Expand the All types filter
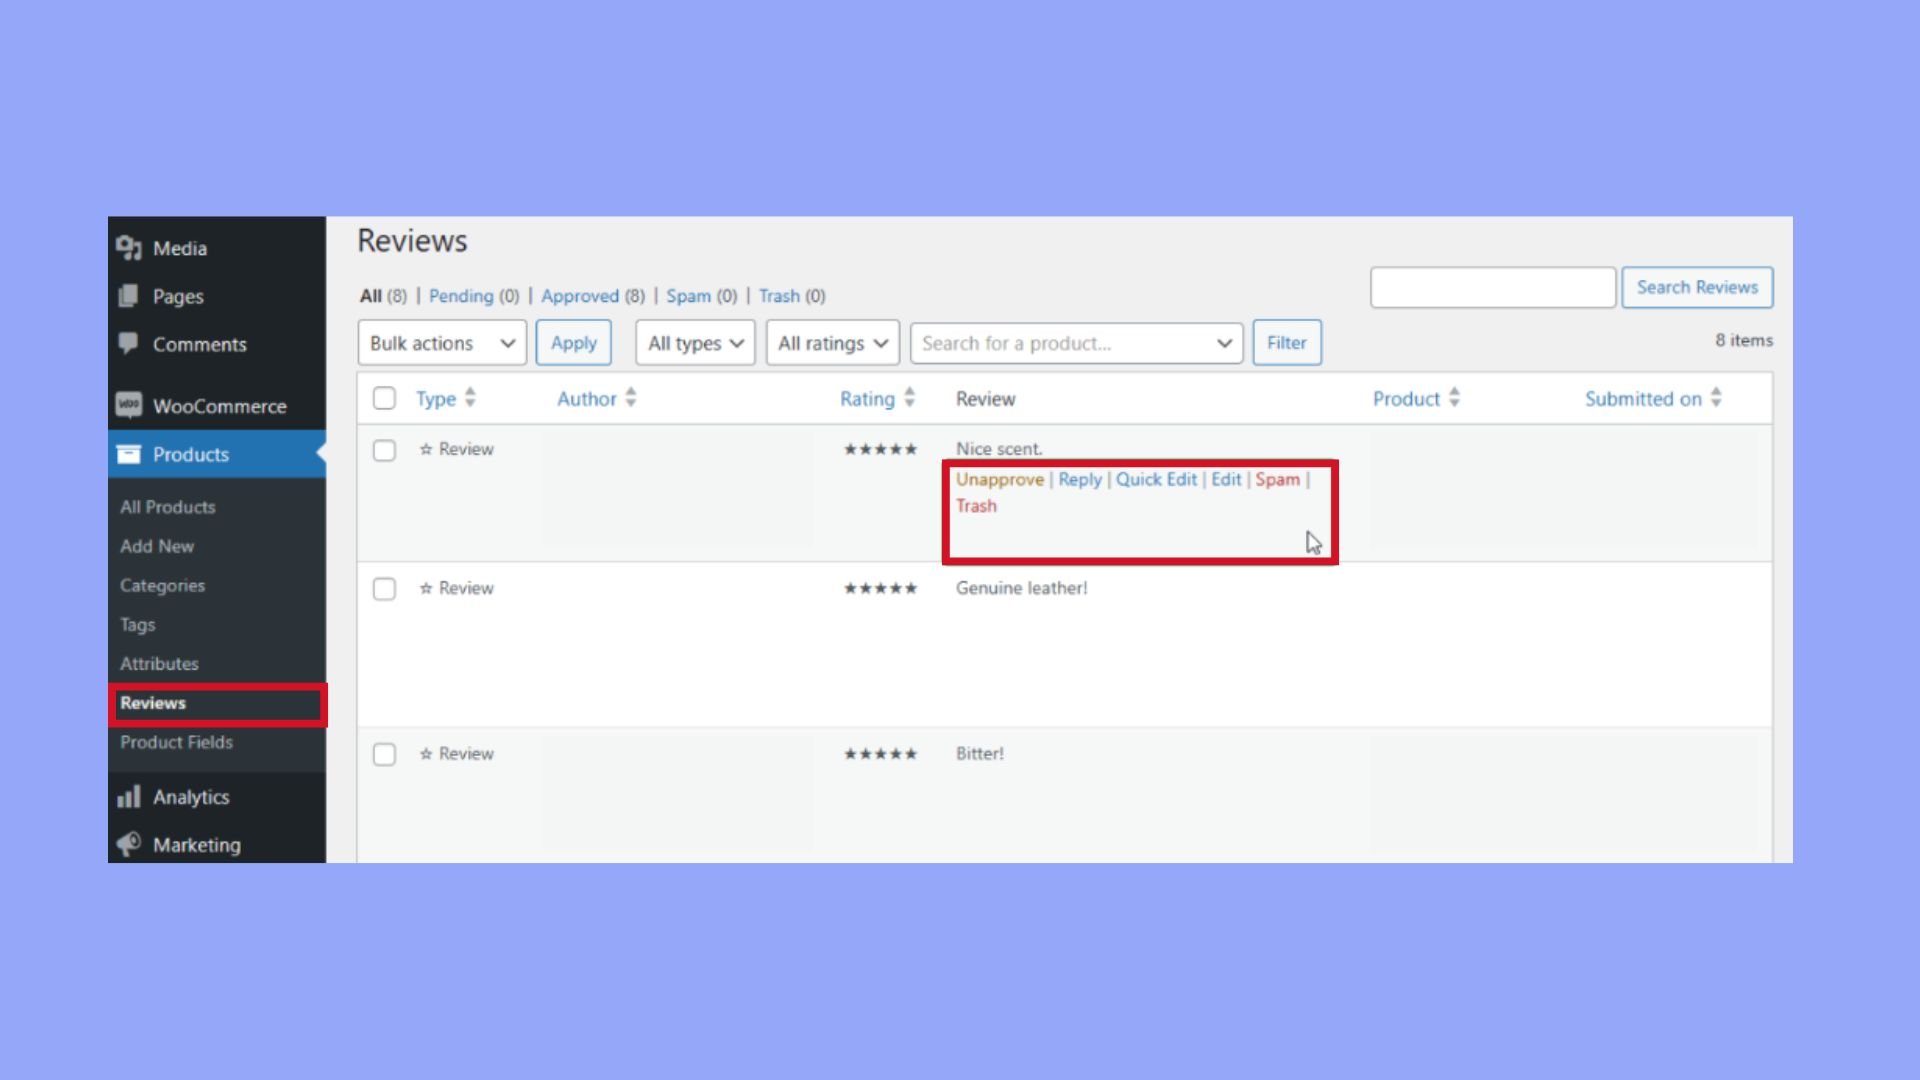The height and width of the screenshot is (1080, 1920). point(695,343)
